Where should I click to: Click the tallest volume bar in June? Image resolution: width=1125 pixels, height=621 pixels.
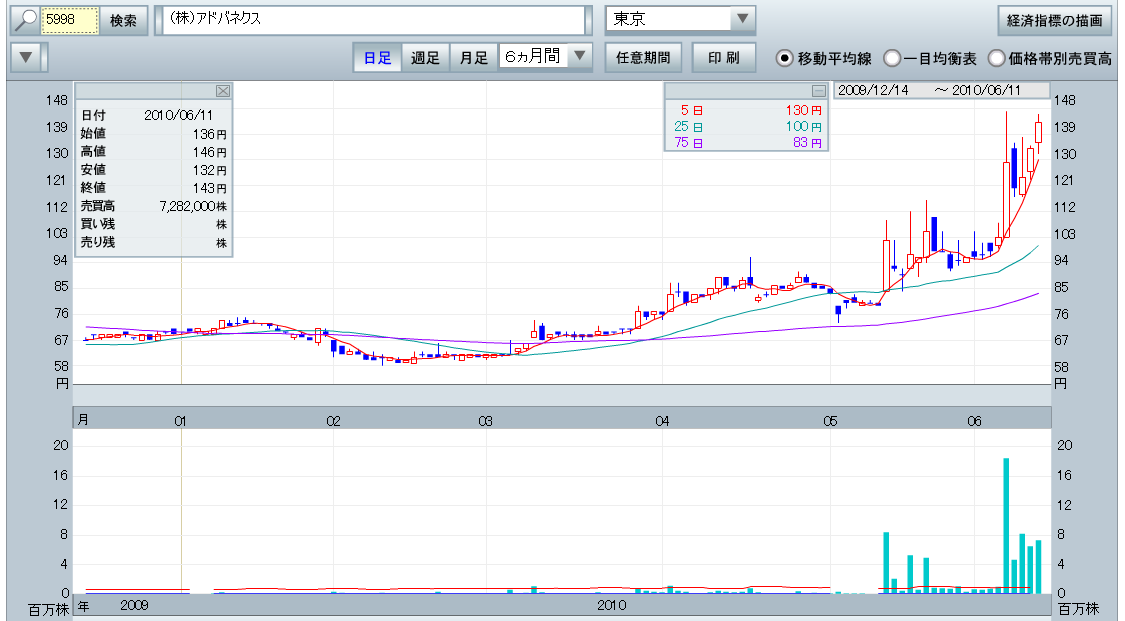tap(1006, 525)
